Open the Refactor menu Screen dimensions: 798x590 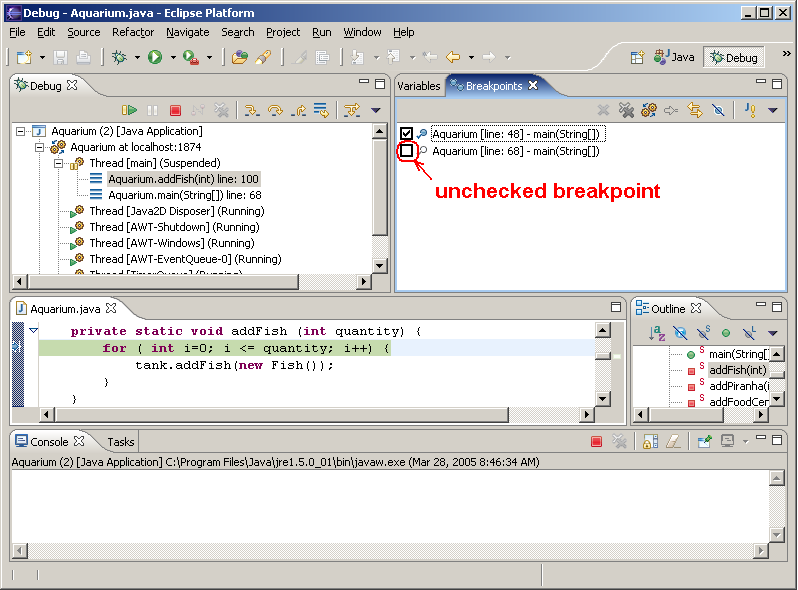pos(133,32)
